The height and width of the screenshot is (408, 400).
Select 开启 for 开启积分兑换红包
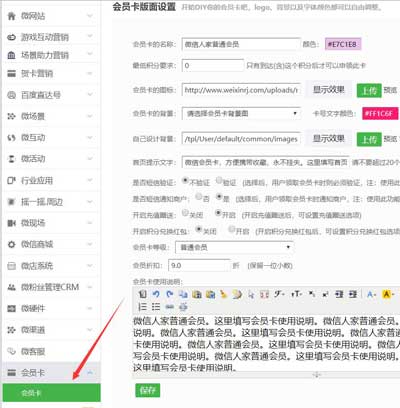tap(232, 229)
